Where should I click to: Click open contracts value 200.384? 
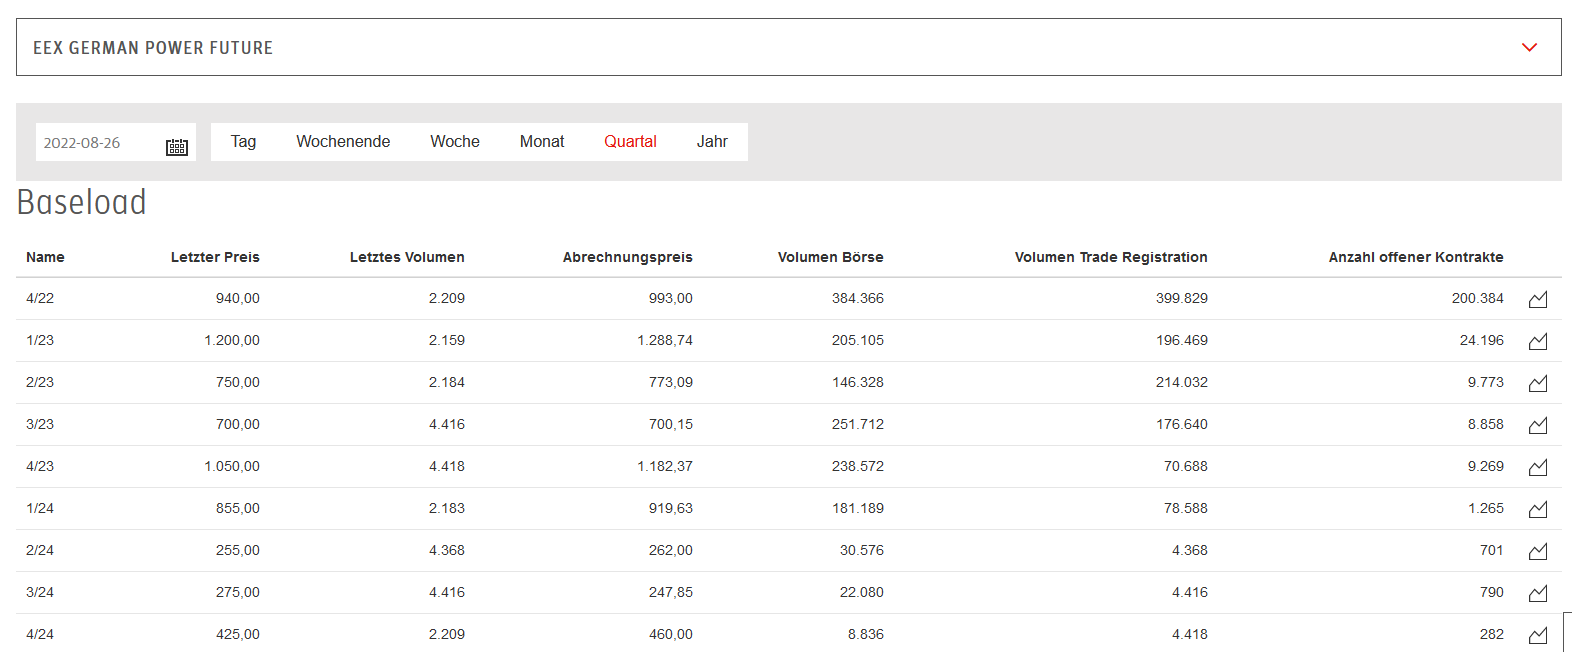click(1478, 298)
